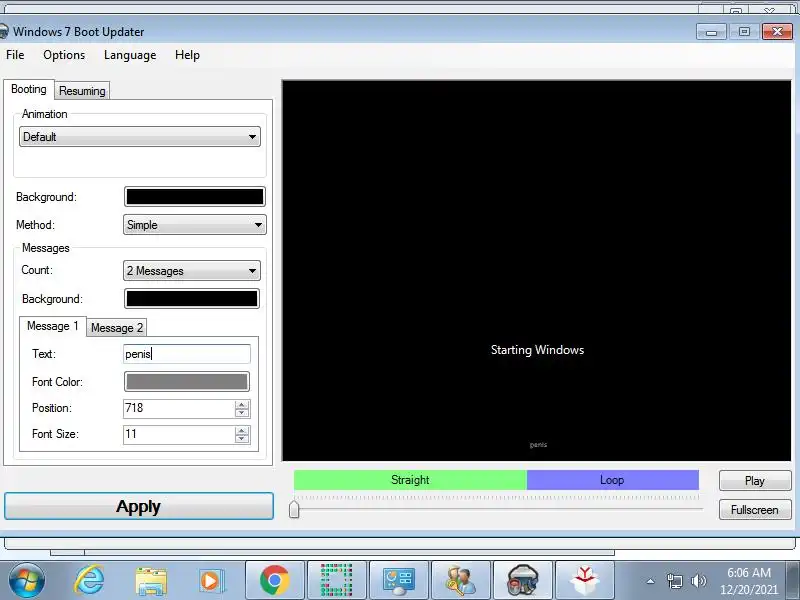Switch to the Resuming tab

(82, 91)
